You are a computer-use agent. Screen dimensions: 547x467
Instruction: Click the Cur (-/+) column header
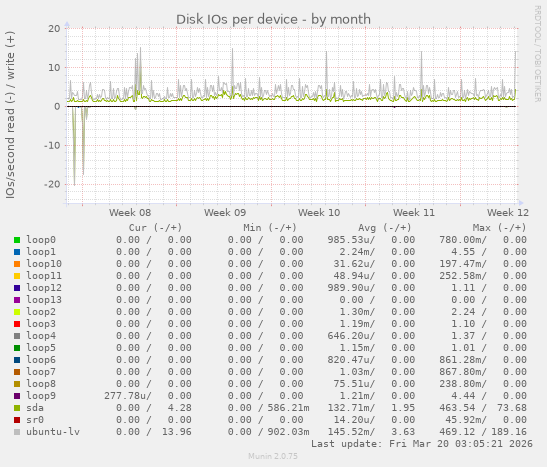[156, 228]
